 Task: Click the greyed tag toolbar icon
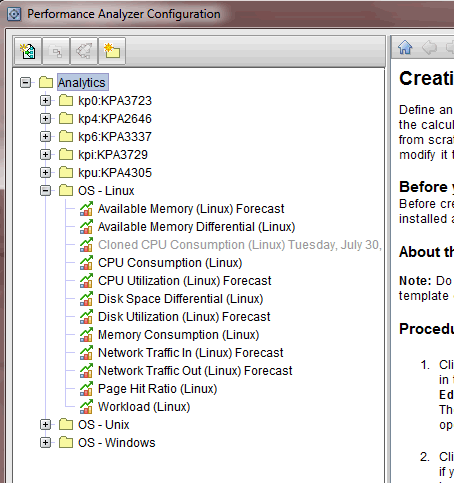[x=84, y=51]
